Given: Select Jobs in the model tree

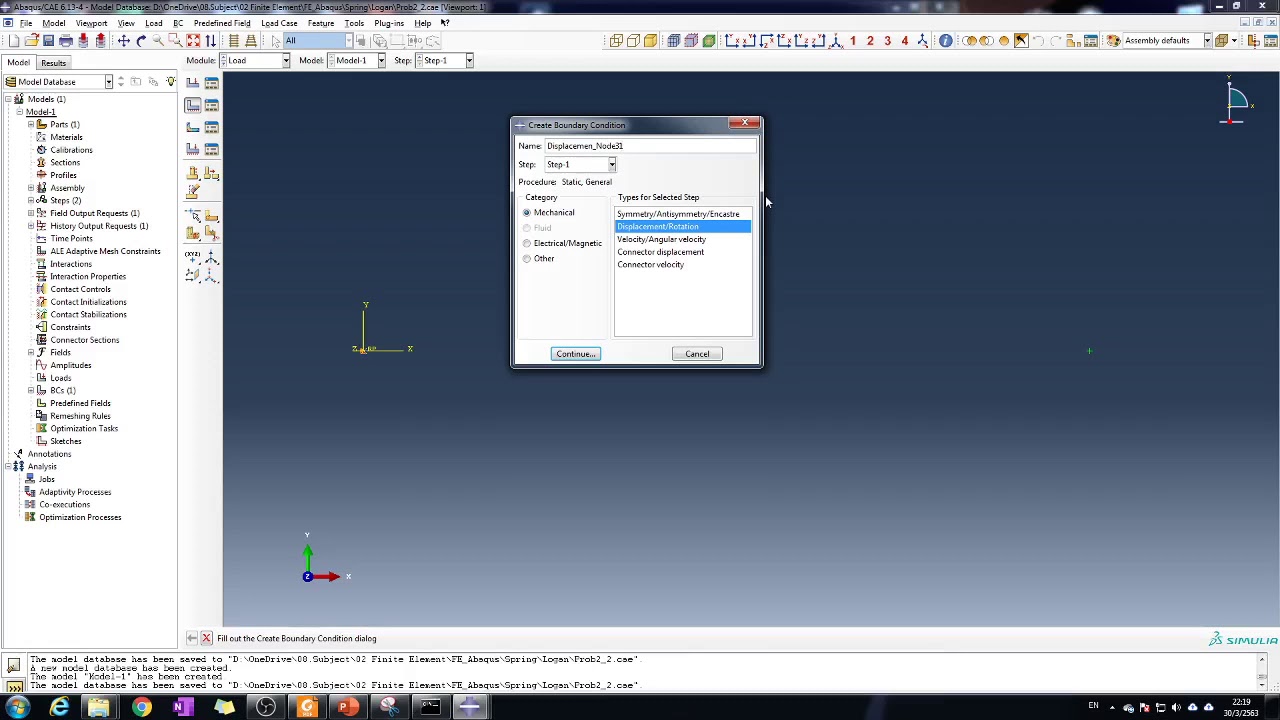Looking at the screenshot, I should 46,479.
